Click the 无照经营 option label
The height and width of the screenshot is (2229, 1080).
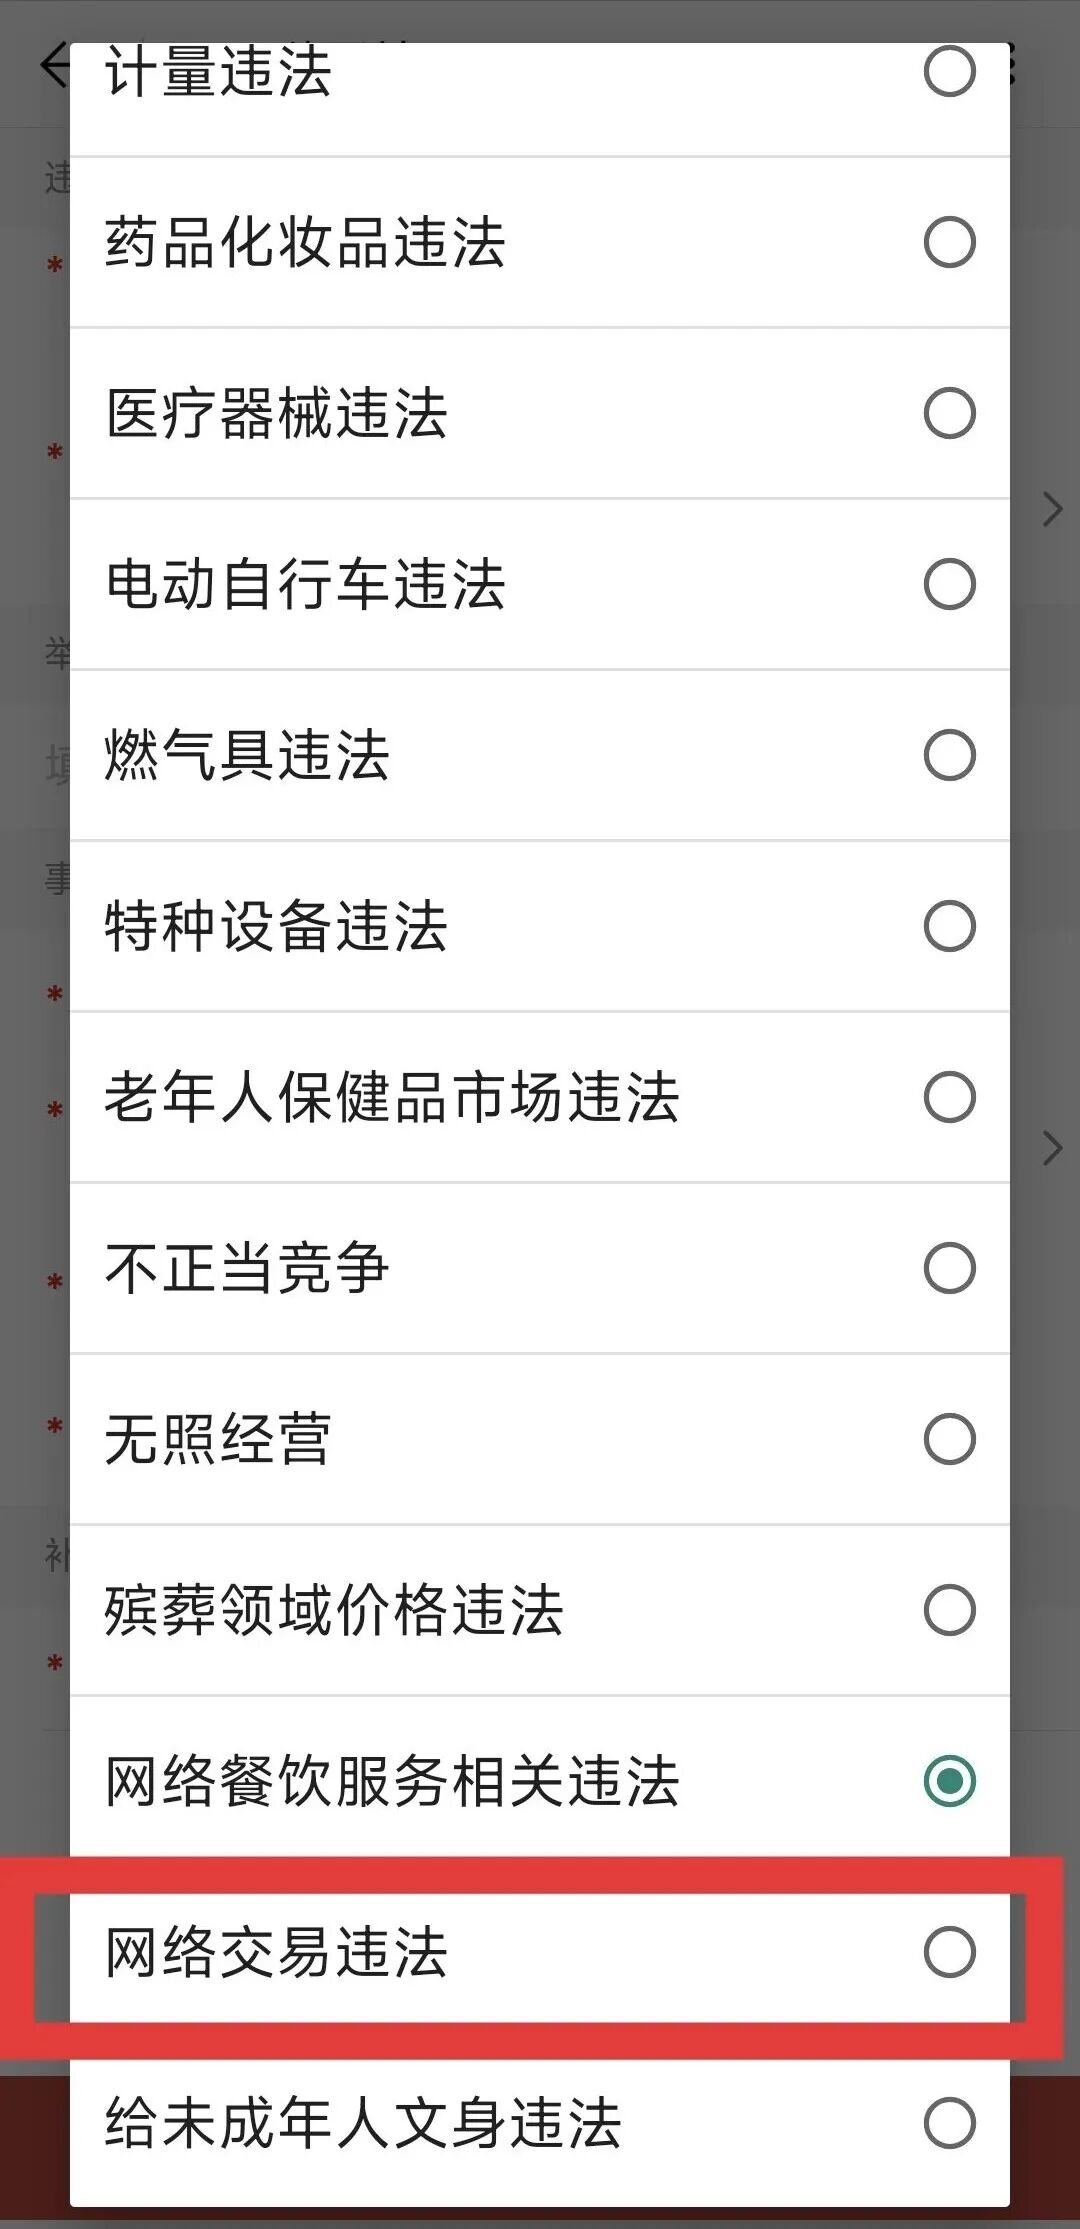point(218,1439)
